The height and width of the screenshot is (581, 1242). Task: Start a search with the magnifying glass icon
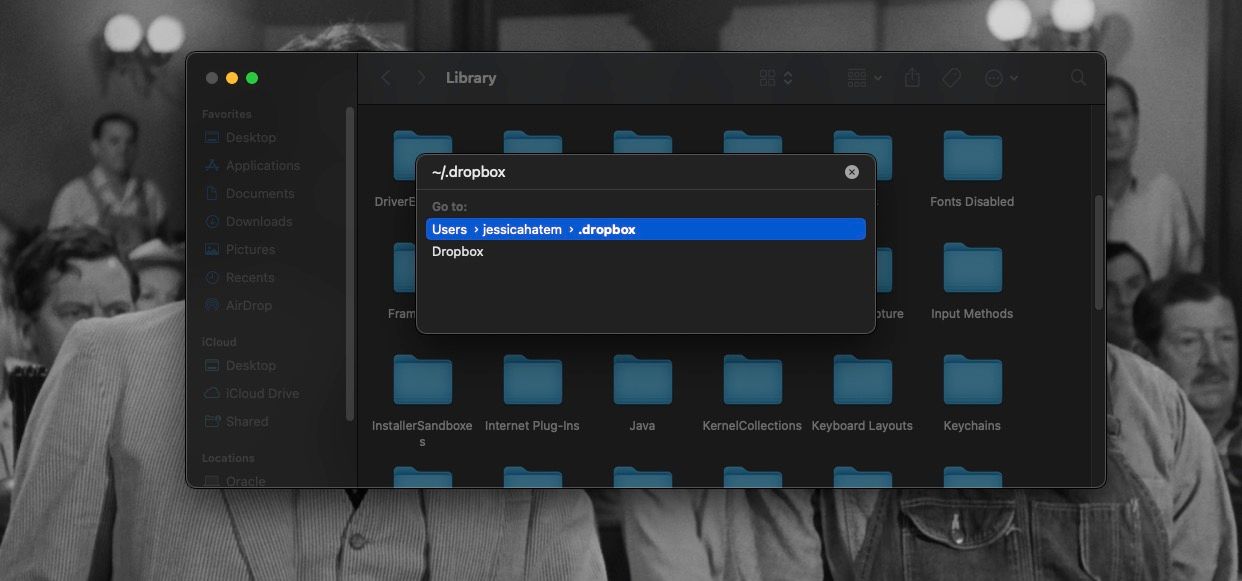coord(1078,77)
